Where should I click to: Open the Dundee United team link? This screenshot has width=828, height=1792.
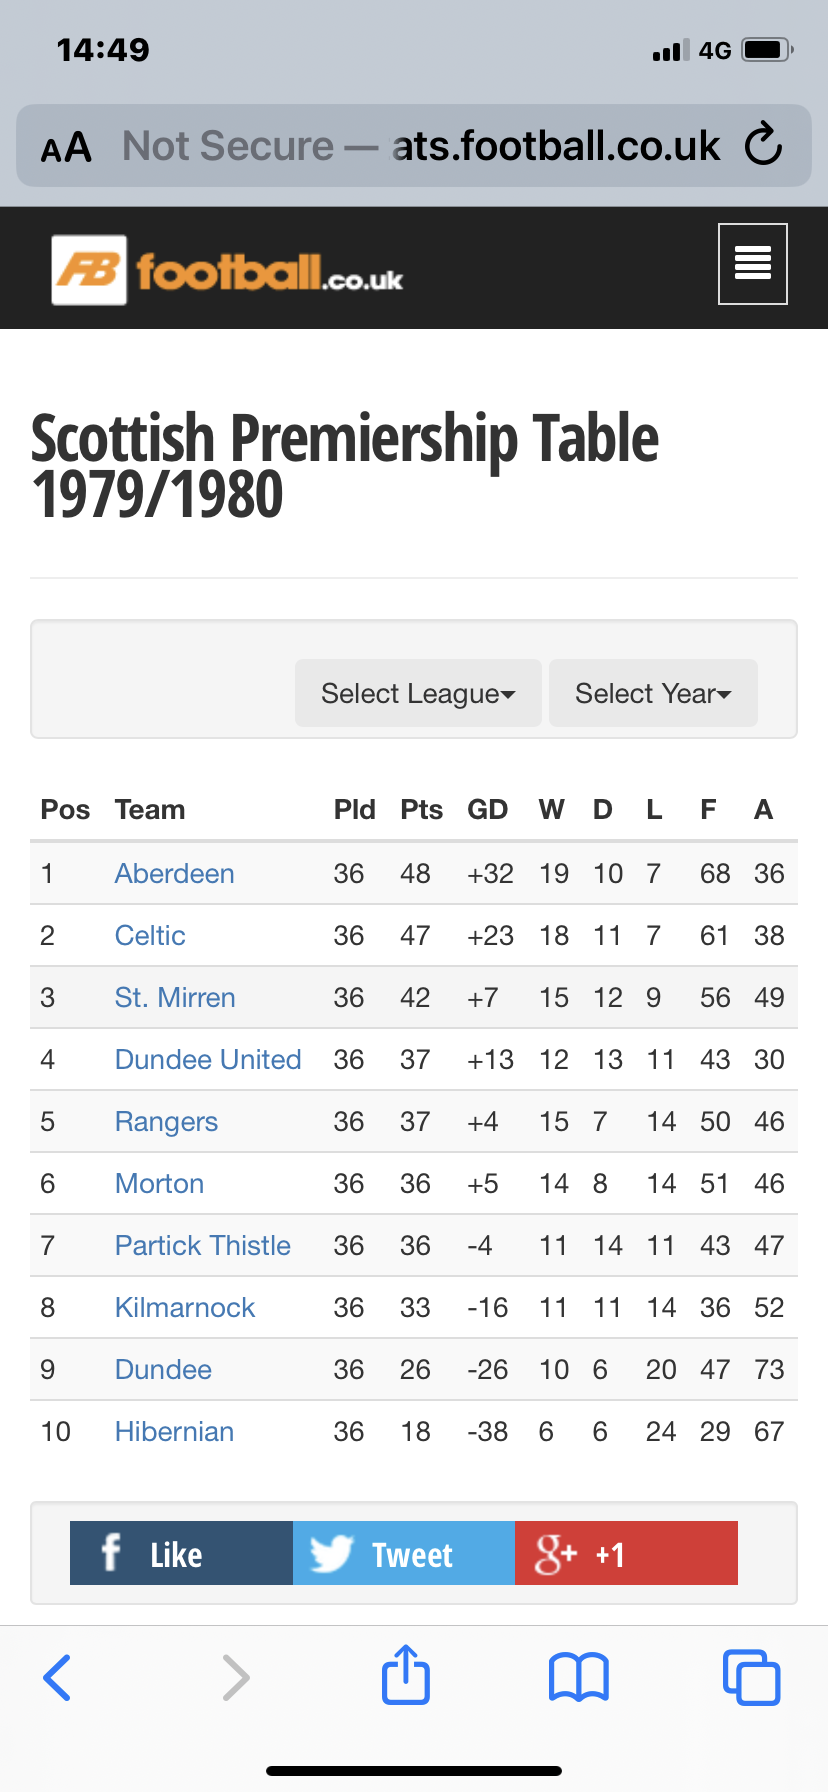click(x=208, y=1060)
